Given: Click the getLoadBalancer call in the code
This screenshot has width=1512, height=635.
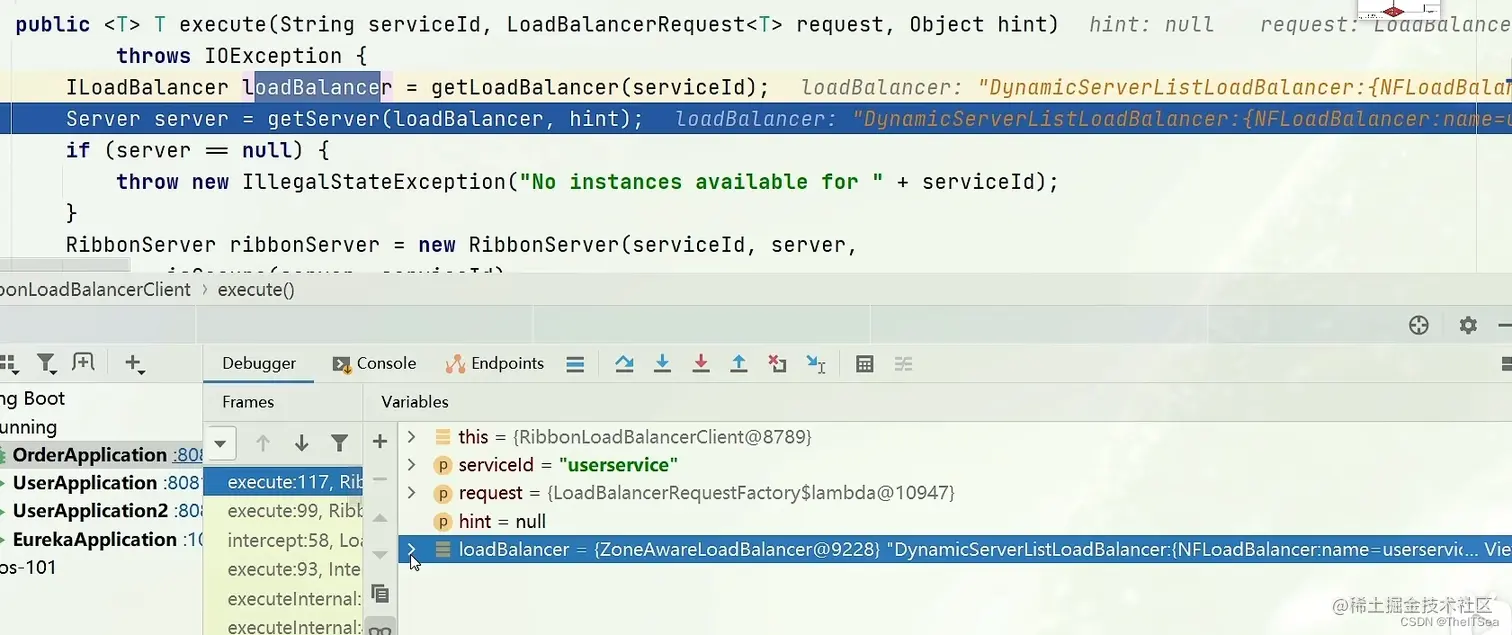Looking at the screenshot, I should [x=525, y=88].
